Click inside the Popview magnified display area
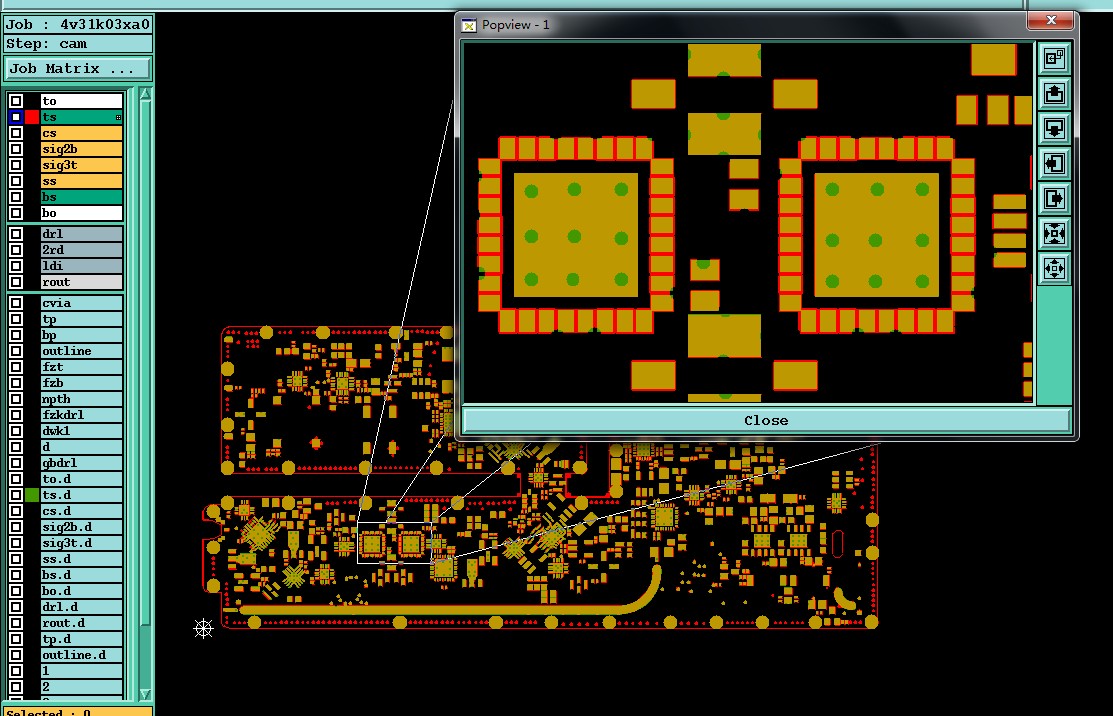 [x=748, y=222]
